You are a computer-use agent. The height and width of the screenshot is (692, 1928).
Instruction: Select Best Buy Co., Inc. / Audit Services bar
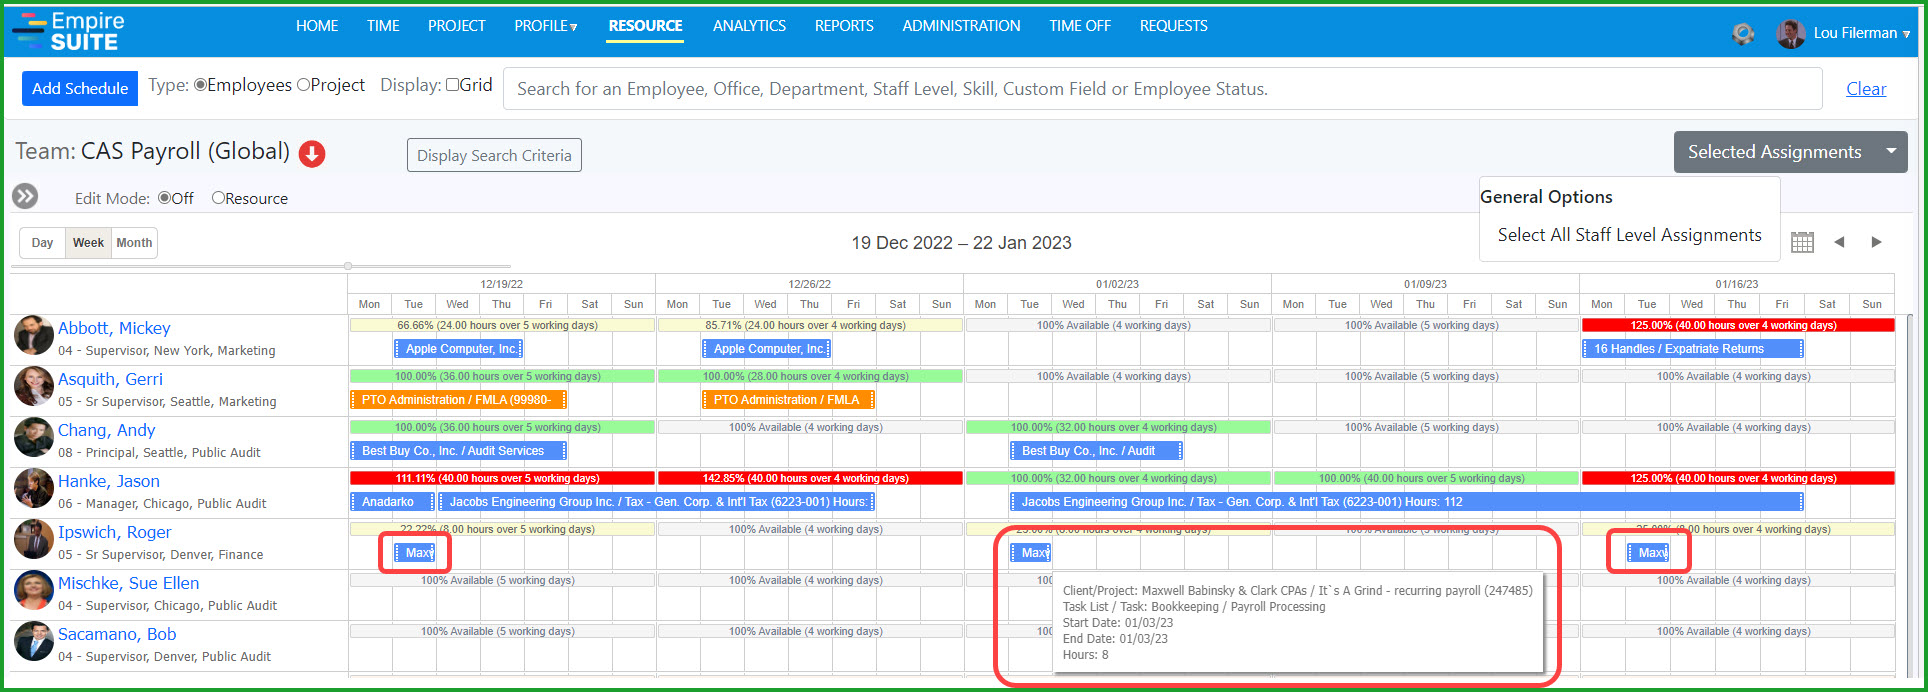(x=458, y=451)
